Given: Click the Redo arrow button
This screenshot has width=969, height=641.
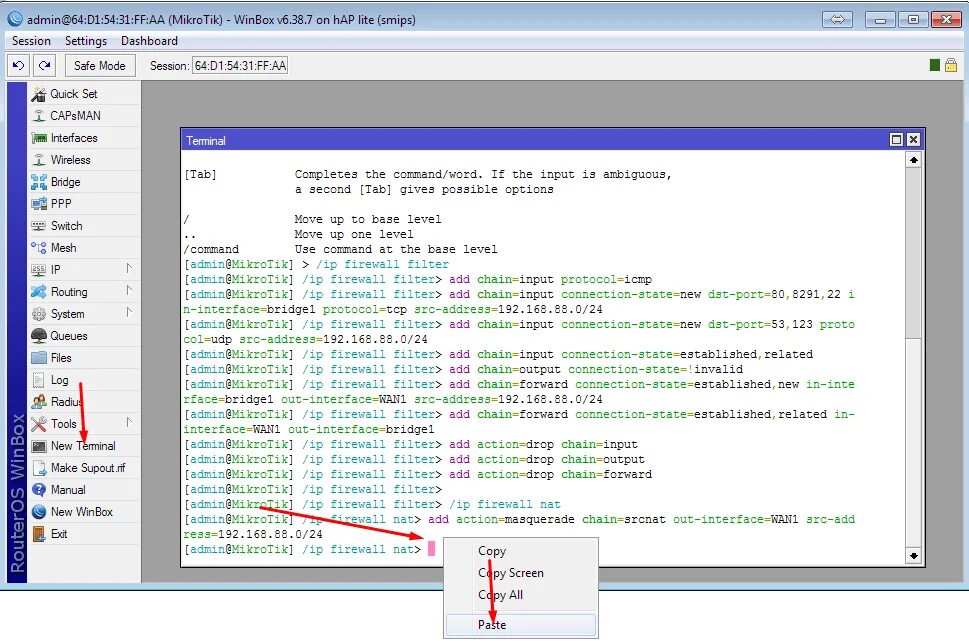Looking at the screenshot, I should coord(44,66).
